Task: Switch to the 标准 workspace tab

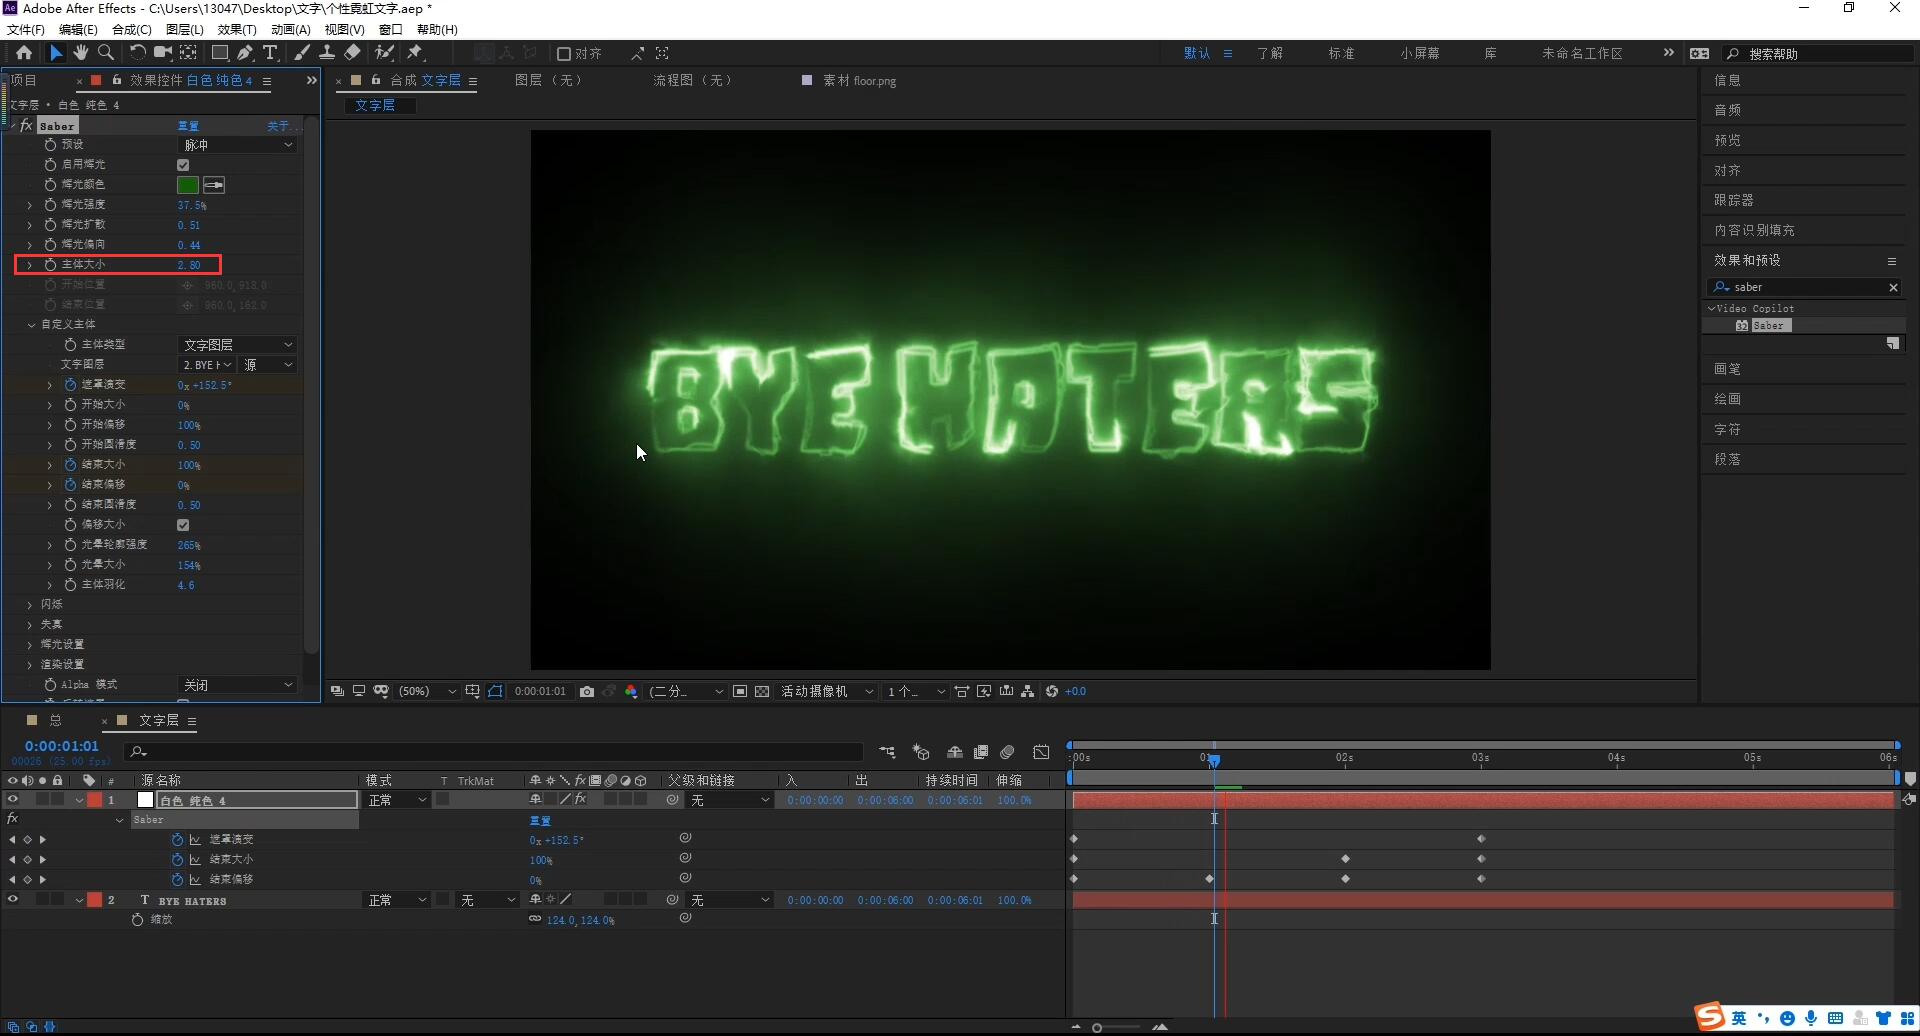Action: [x=1341, y=54]
